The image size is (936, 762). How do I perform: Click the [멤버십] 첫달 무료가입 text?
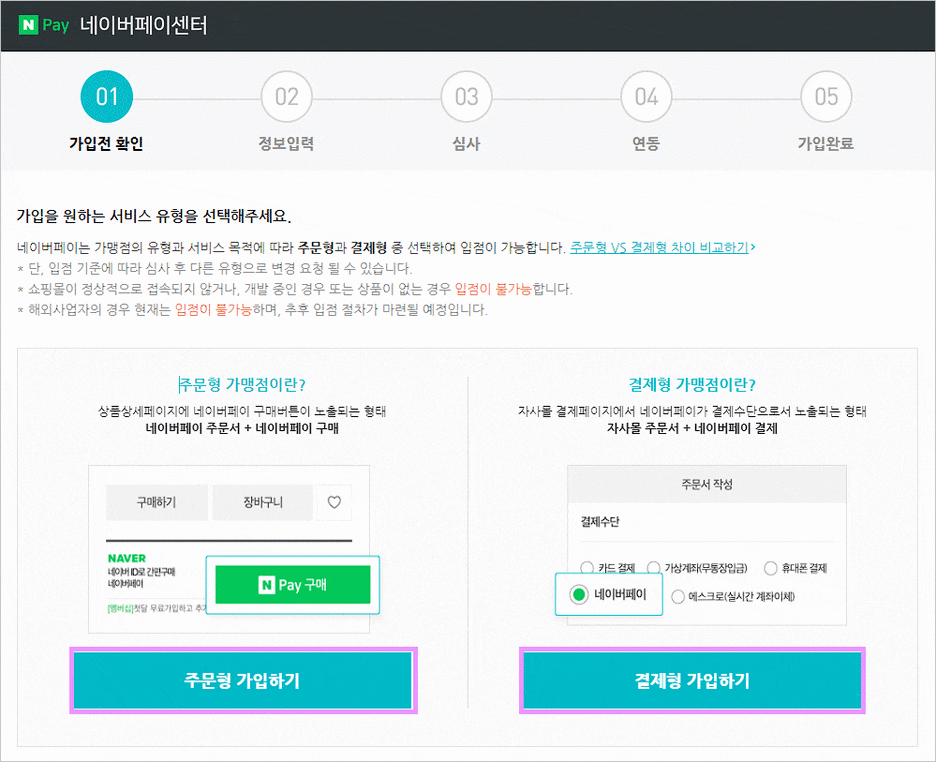click(x=156, y=608)
